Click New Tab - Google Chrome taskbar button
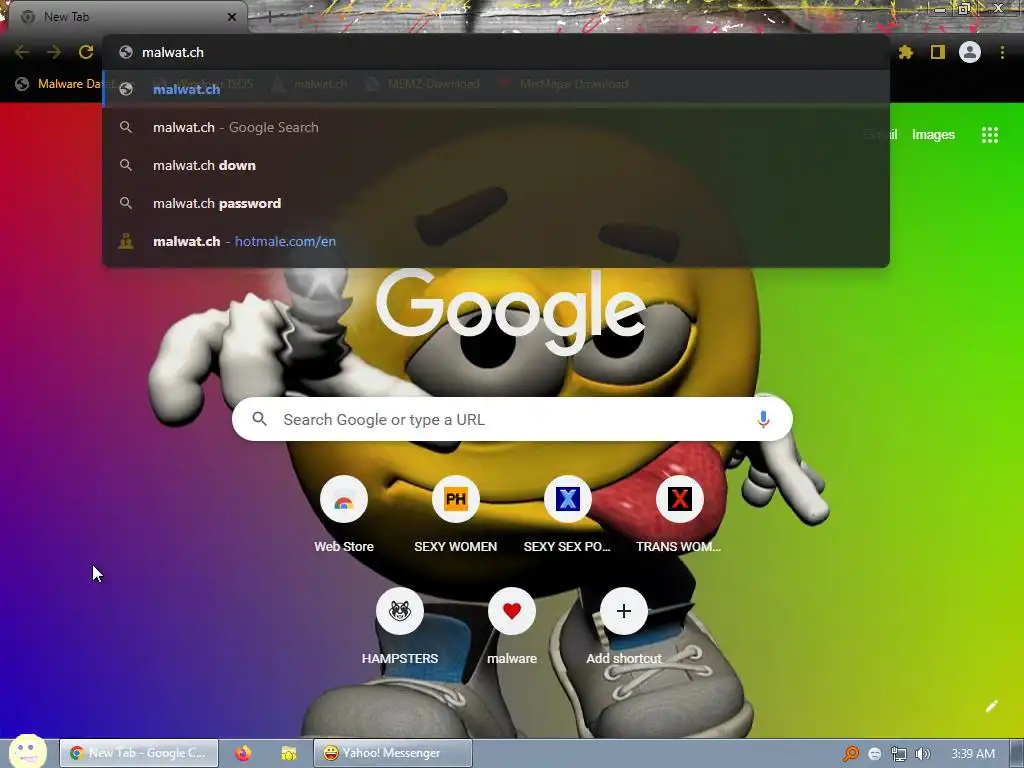1024x768 pixels. pos(139,753)
